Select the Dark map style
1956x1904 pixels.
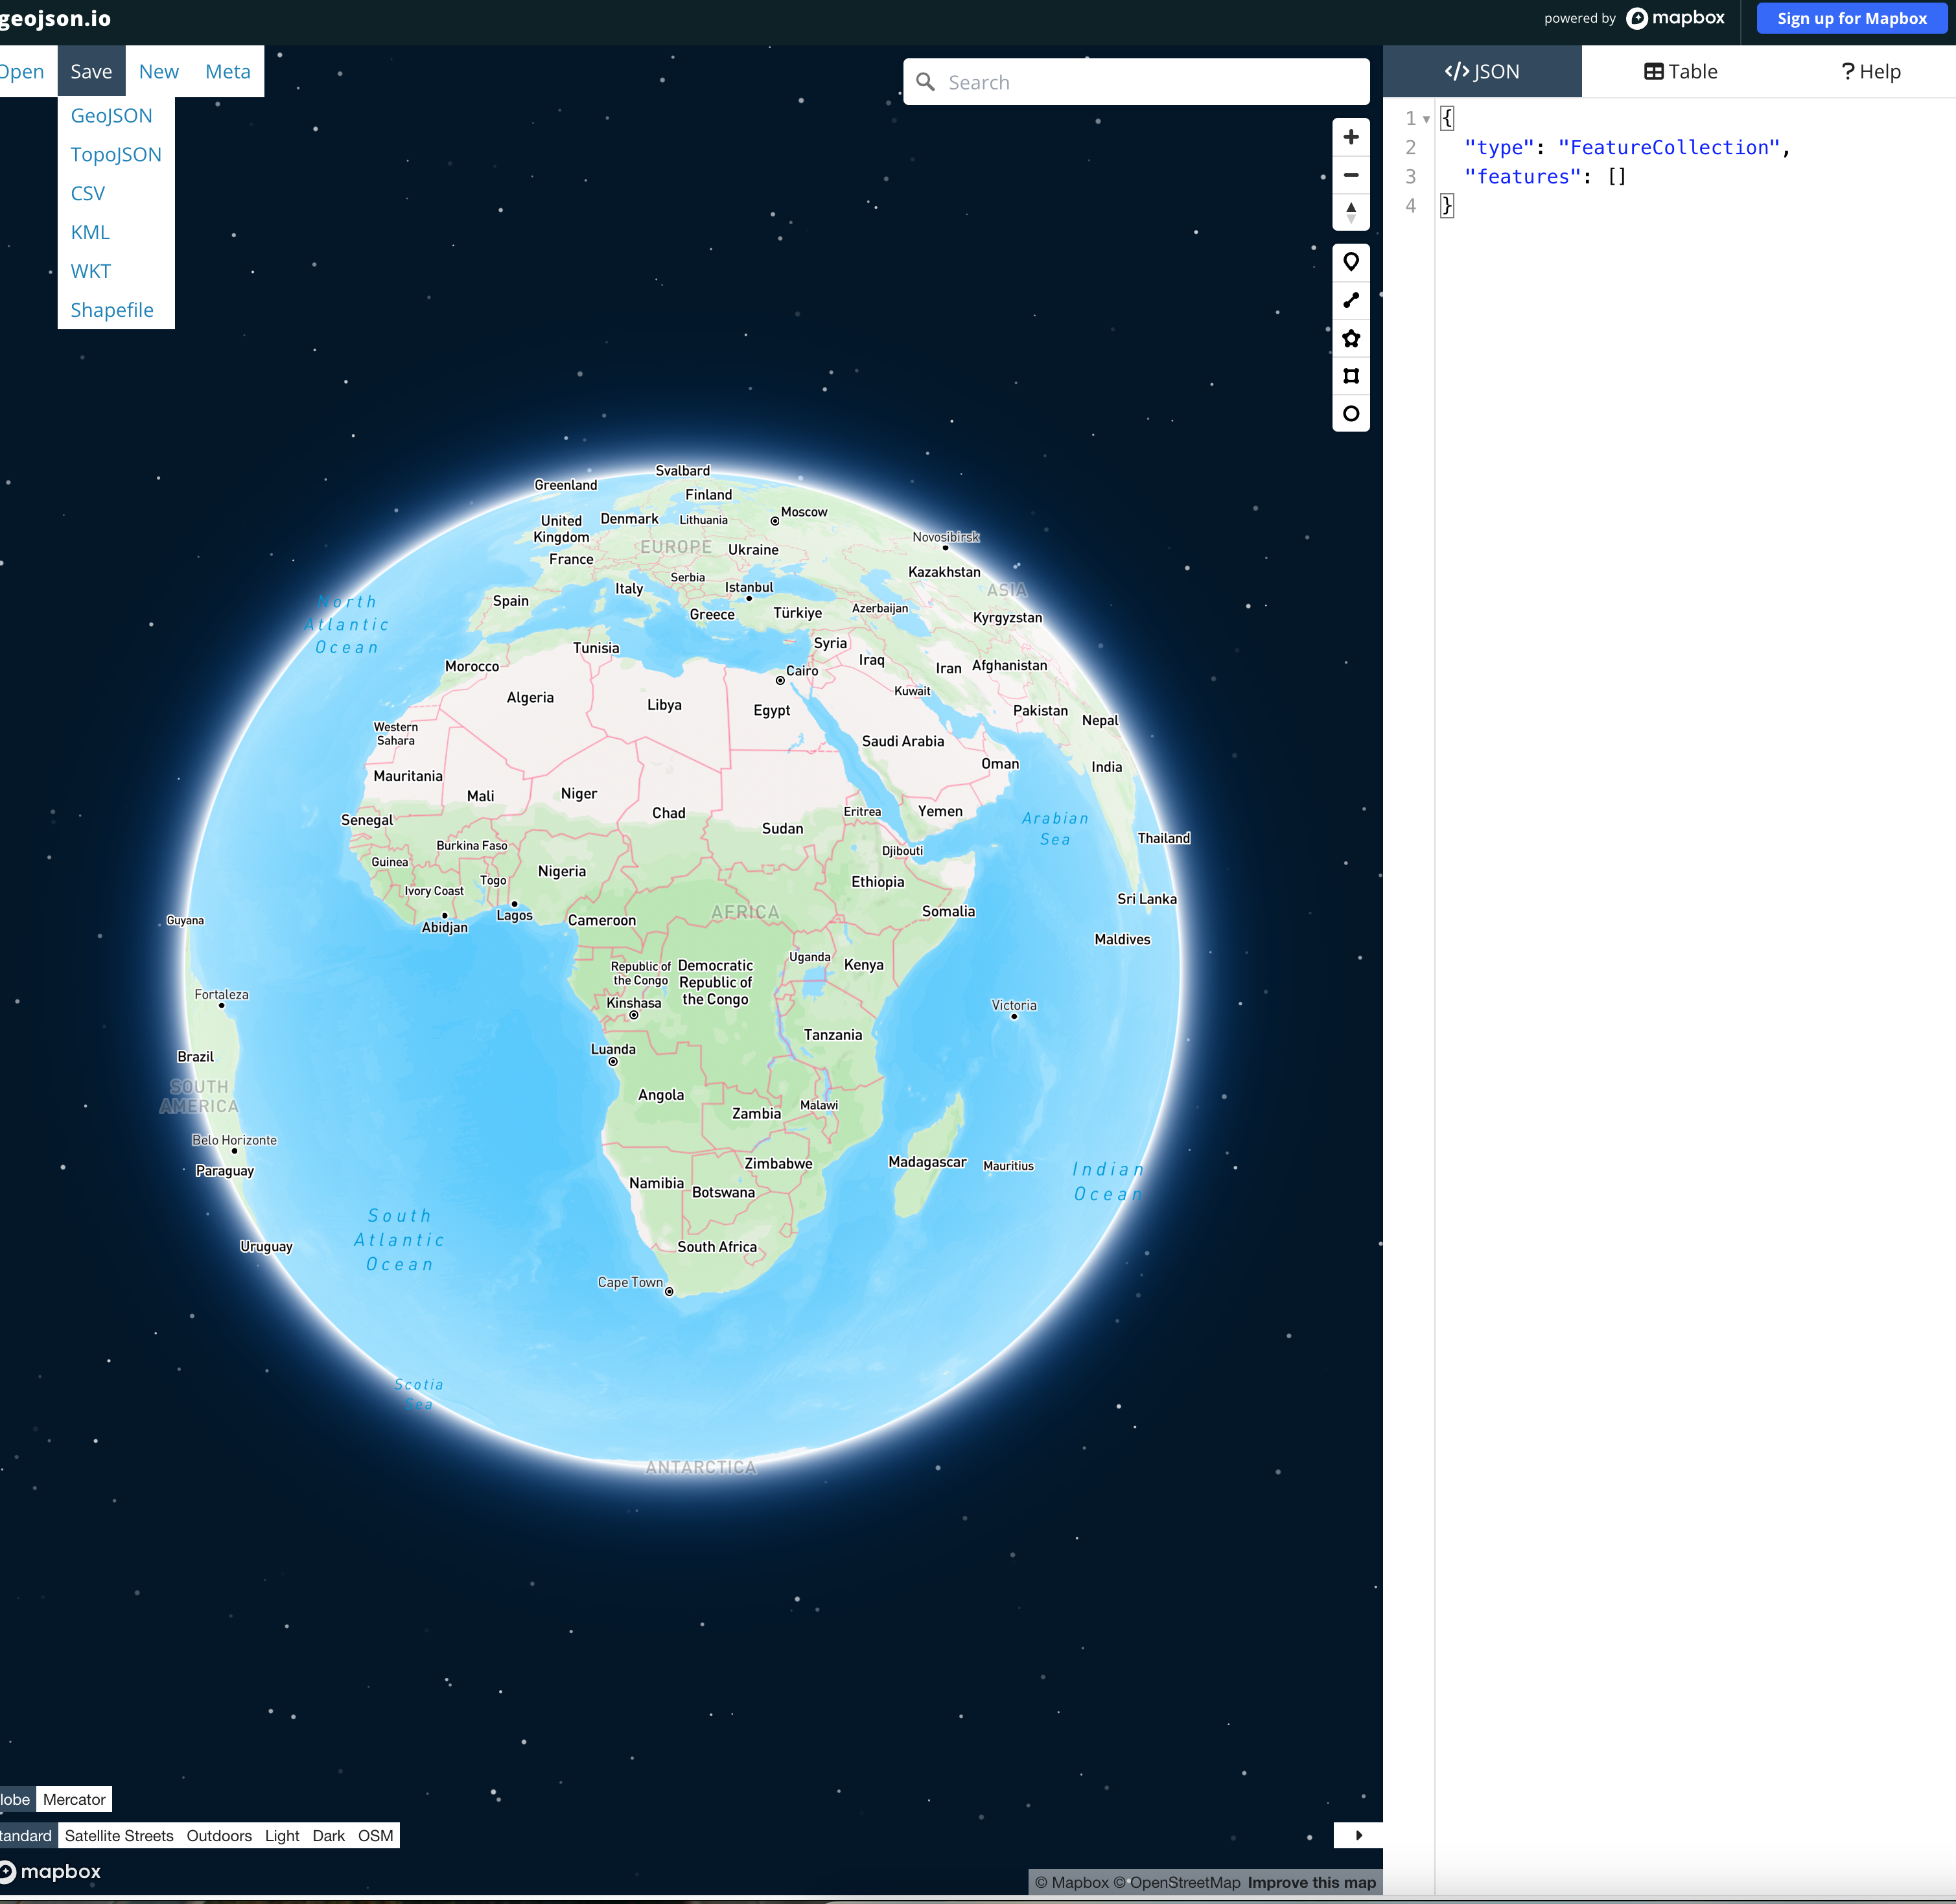click(x=328, y=1835)
